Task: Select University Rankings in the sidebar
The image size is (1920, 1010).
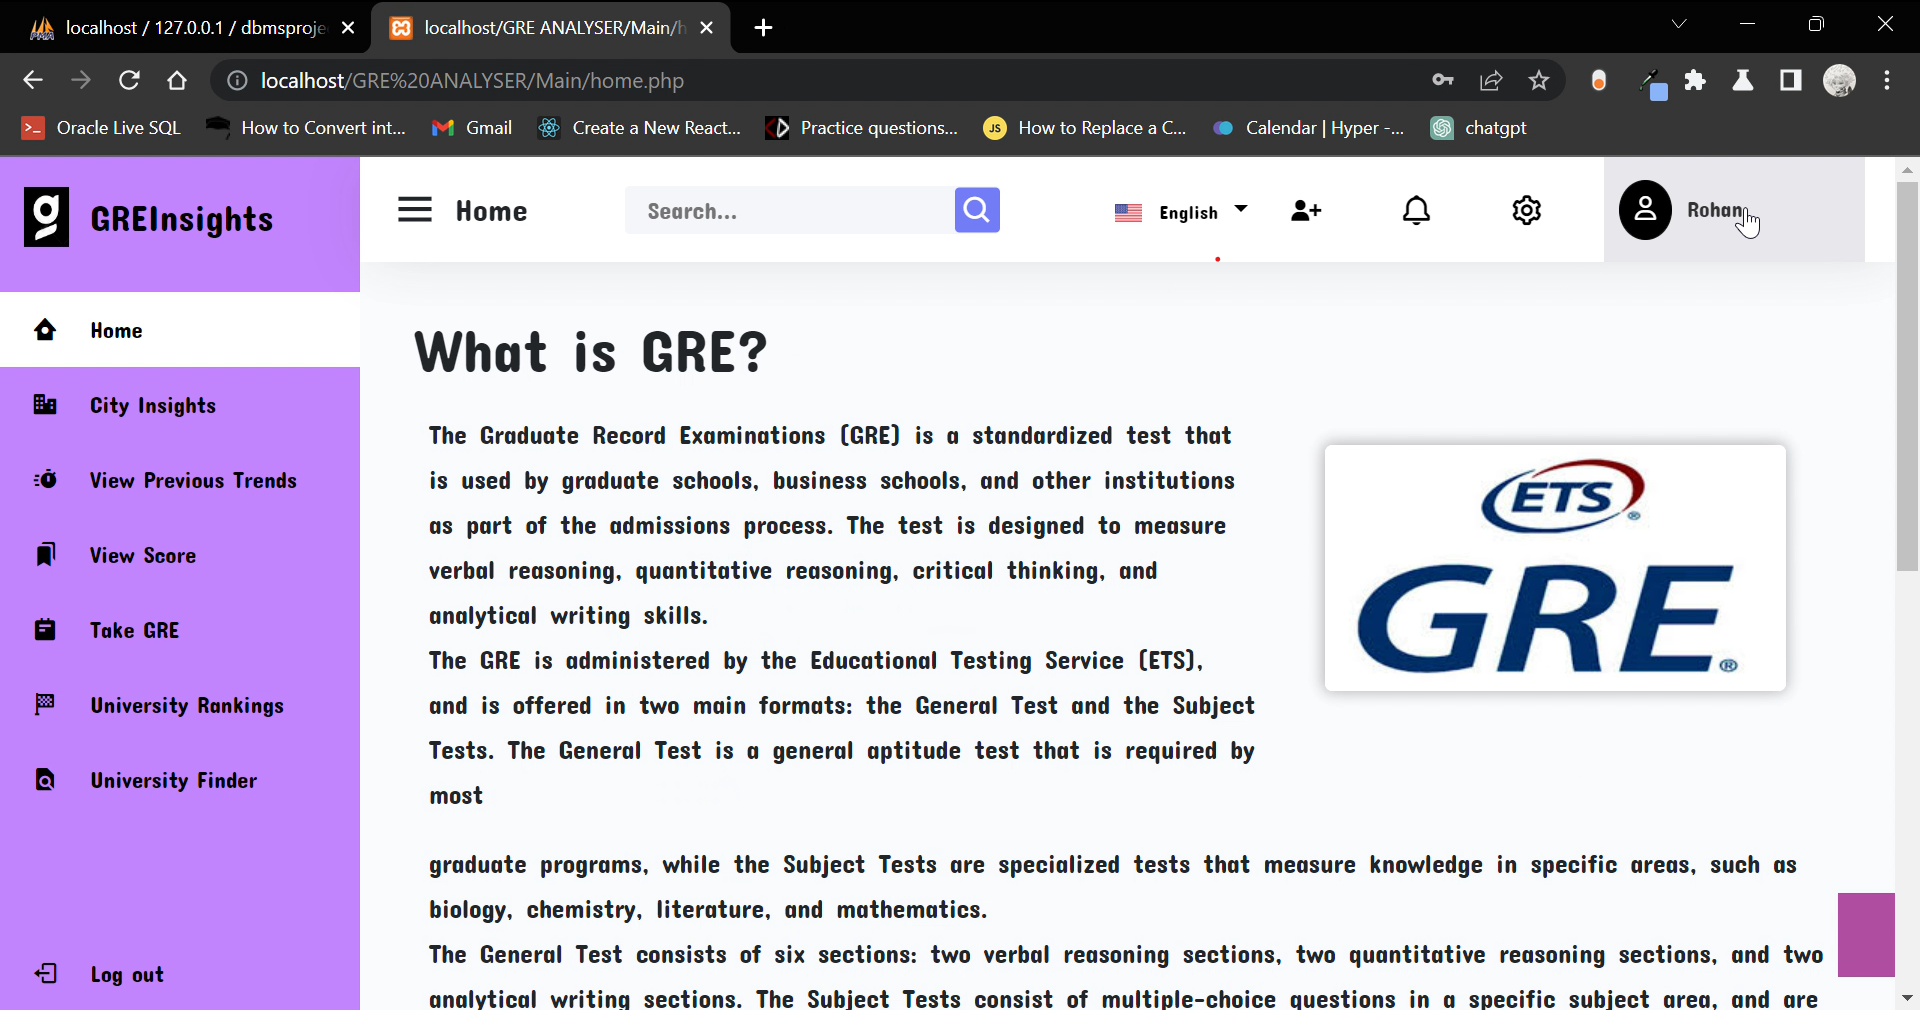Action: point(186,705)
